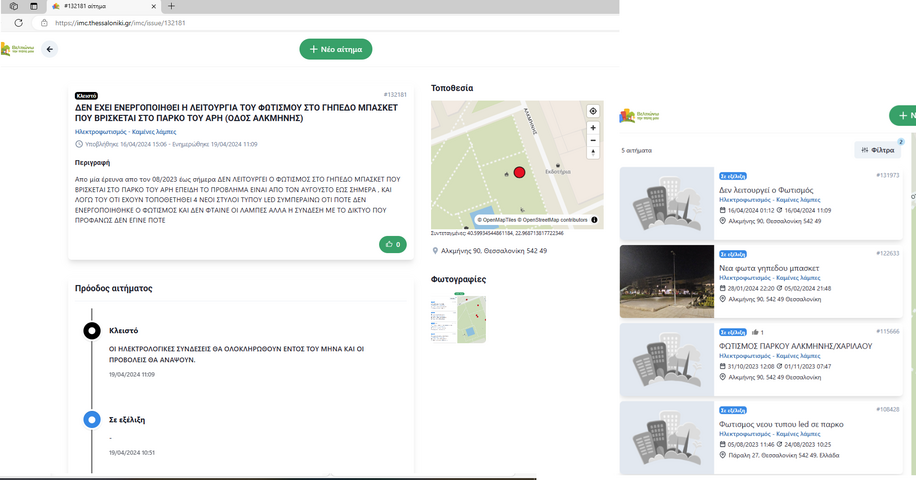Open the tab actions icon
The width and height of the screenshot is (916, 480).
point(33,6)
